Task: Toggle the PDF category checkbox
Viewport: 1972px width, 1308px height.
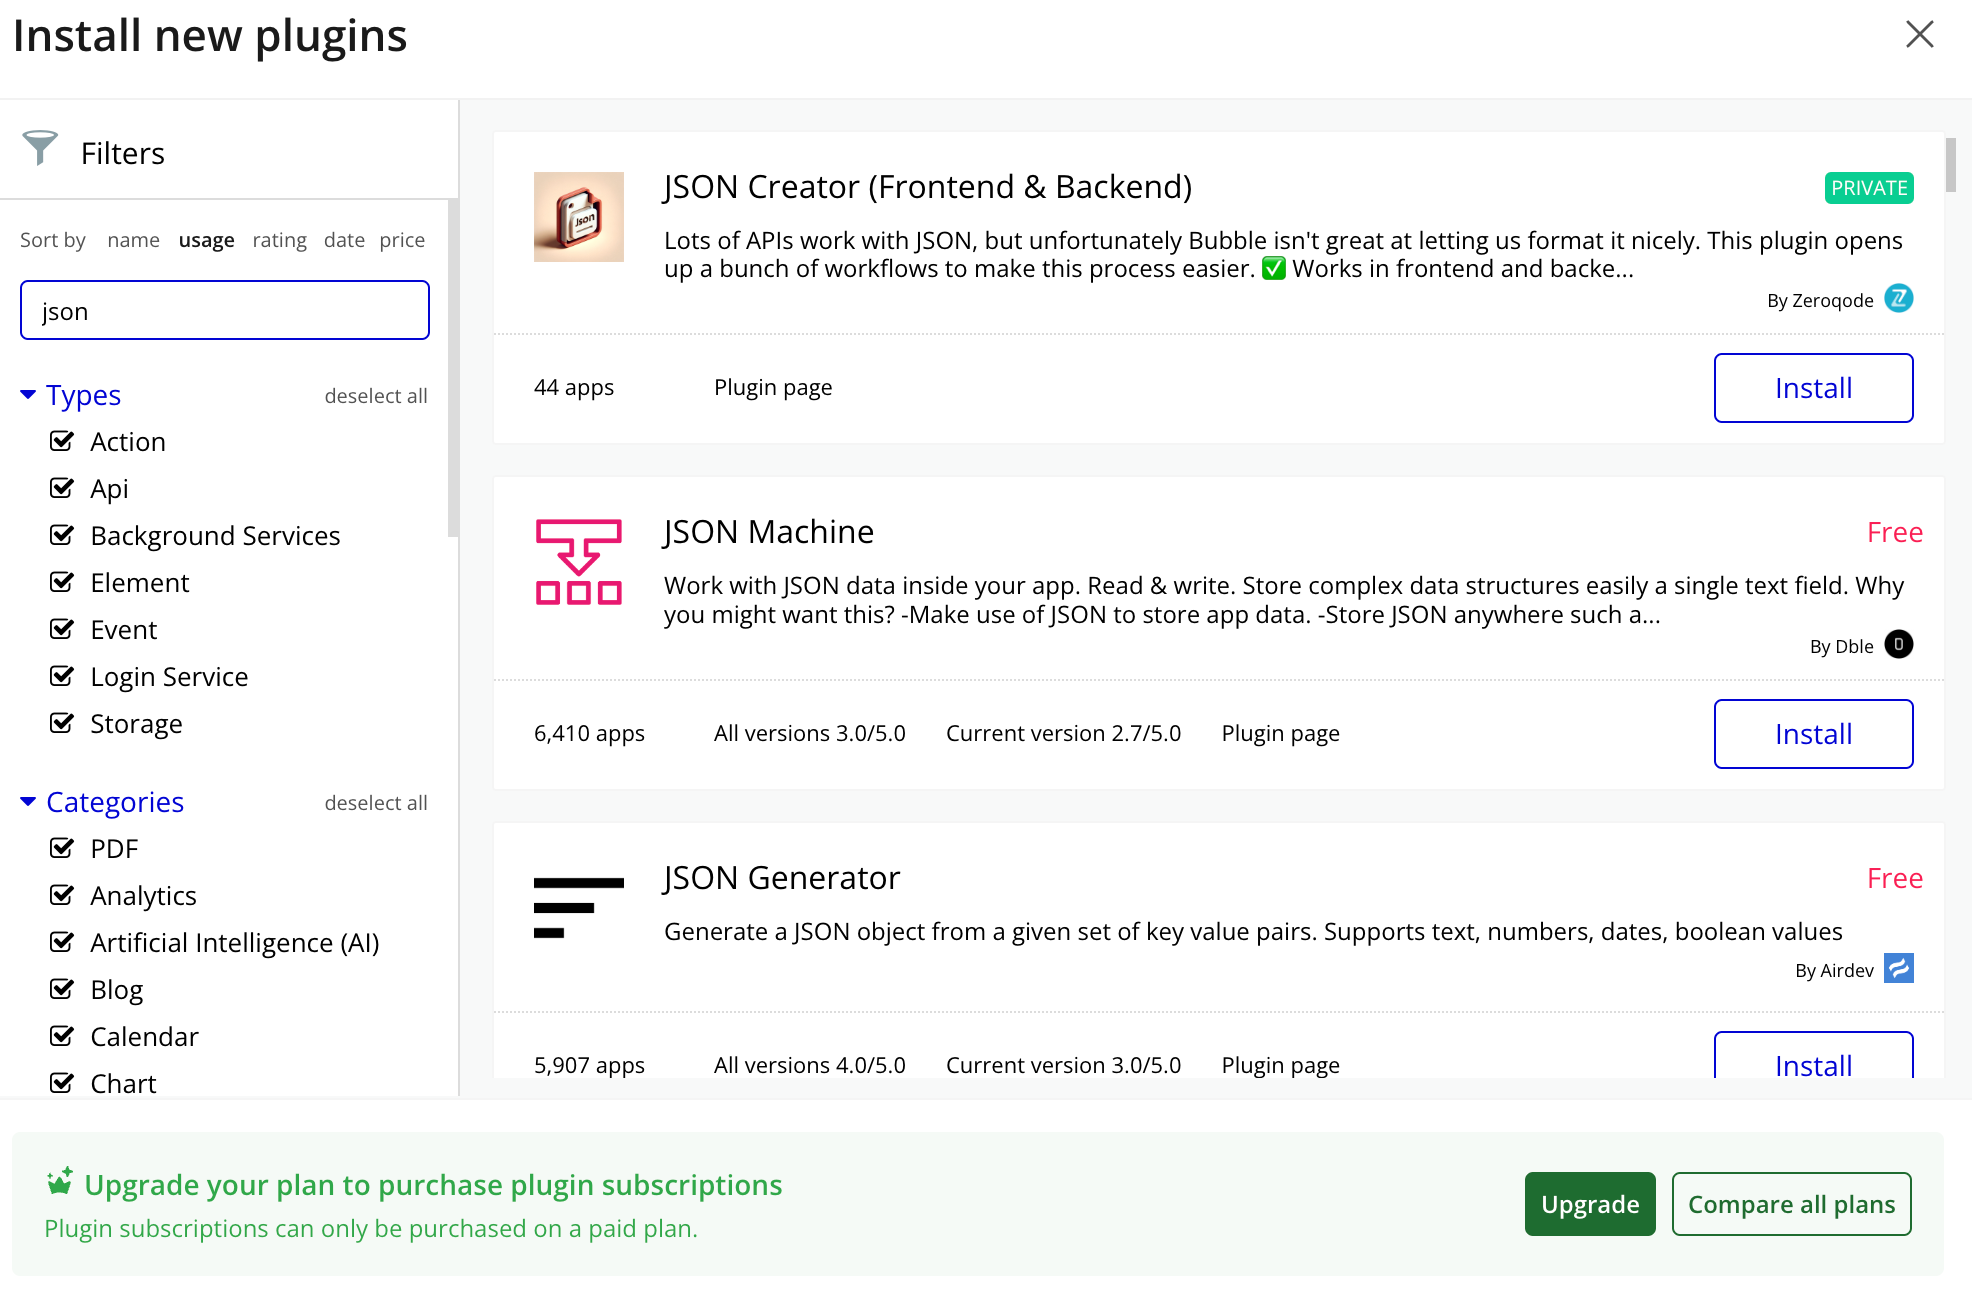Action: coord(62,848)
